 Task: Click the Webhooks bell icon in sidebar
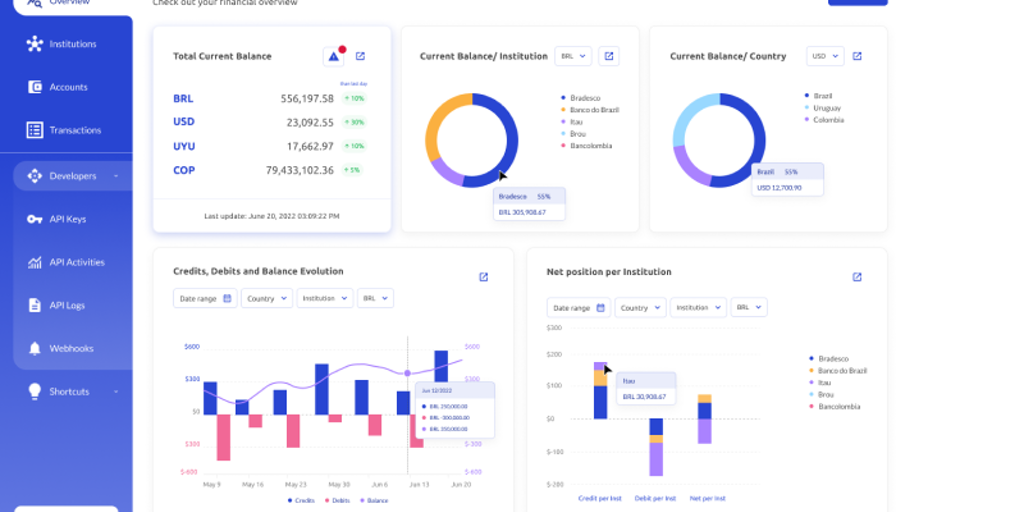34,348
